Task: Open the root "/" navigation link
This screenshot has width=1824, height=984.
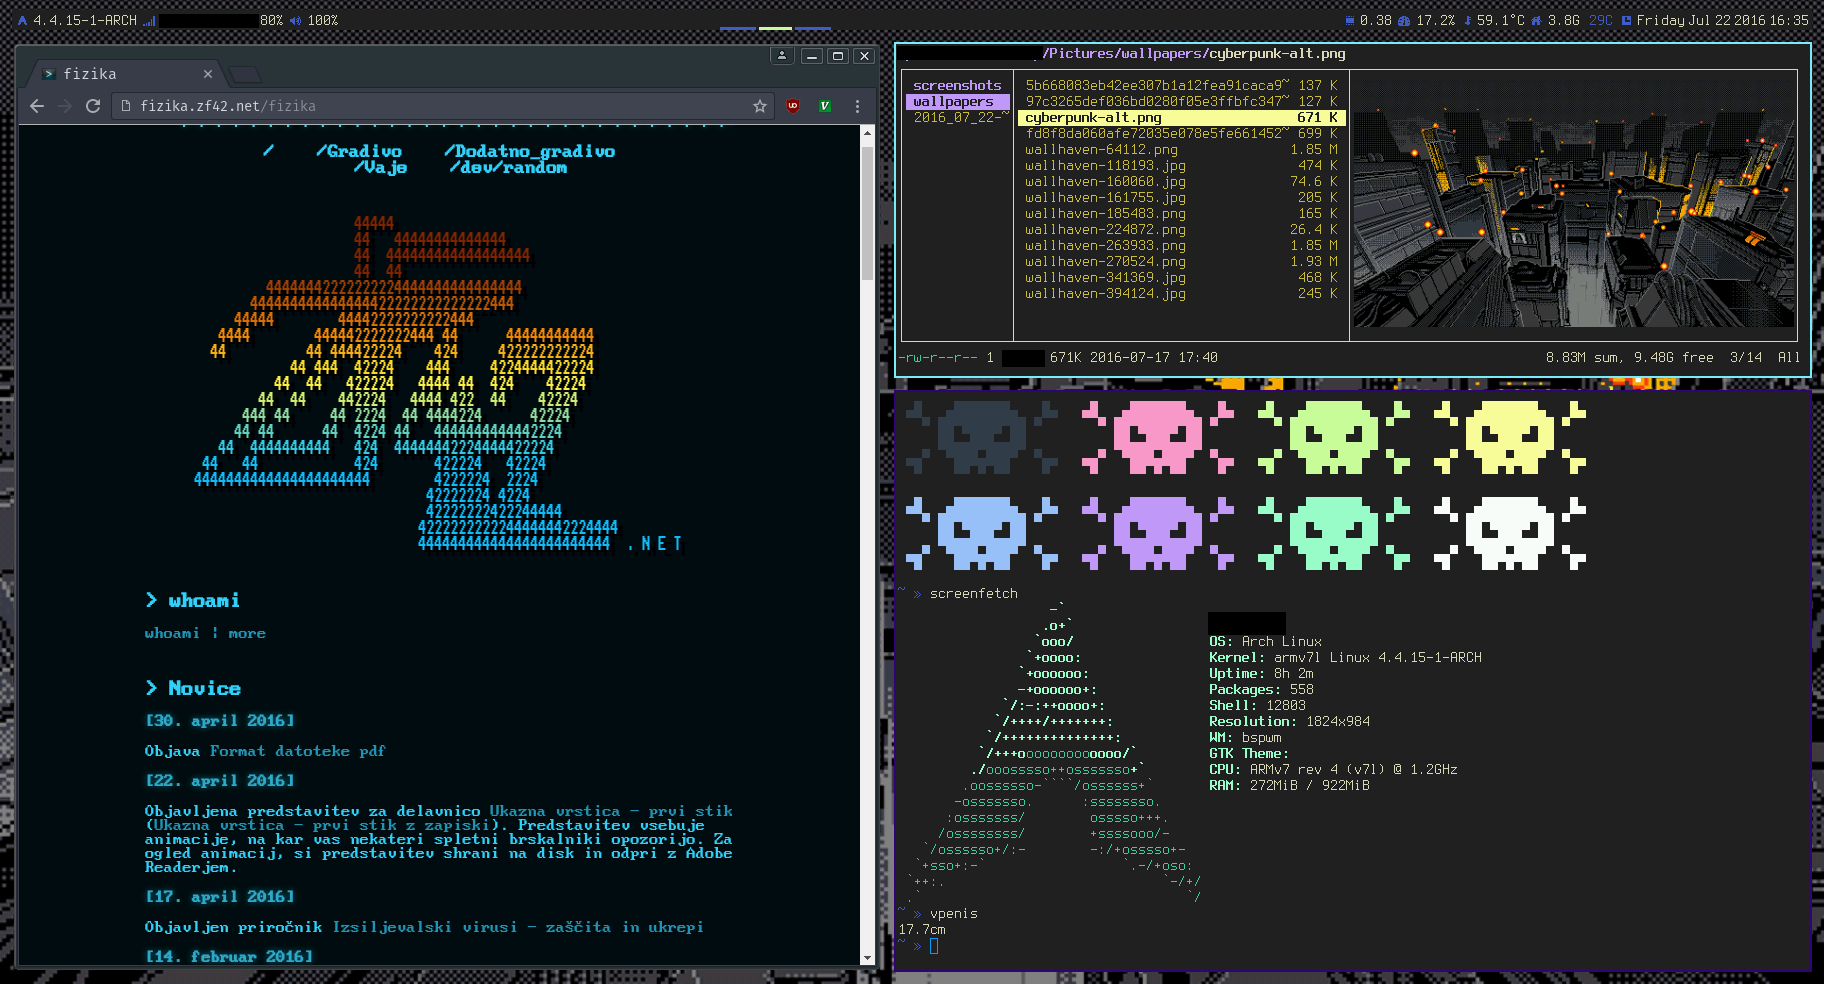Action: point(268,151)
